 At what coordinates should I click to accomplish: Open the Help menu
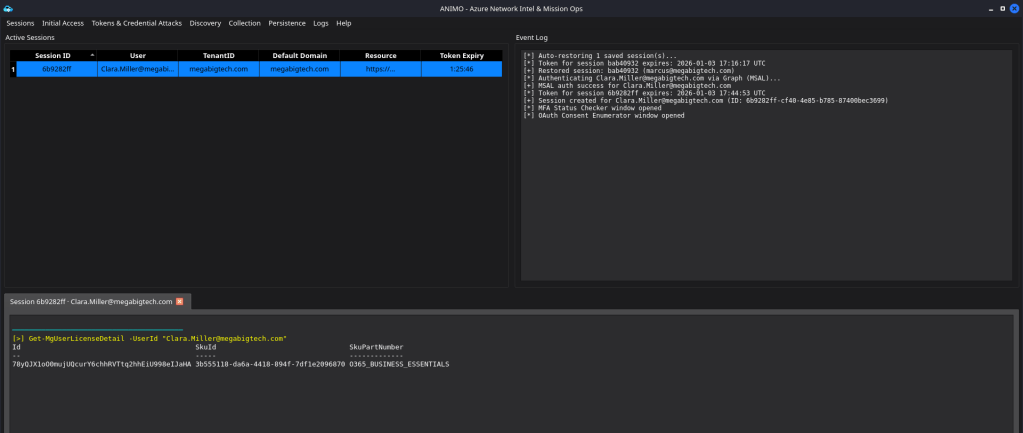pyautogui.click(x=344, y=23)
